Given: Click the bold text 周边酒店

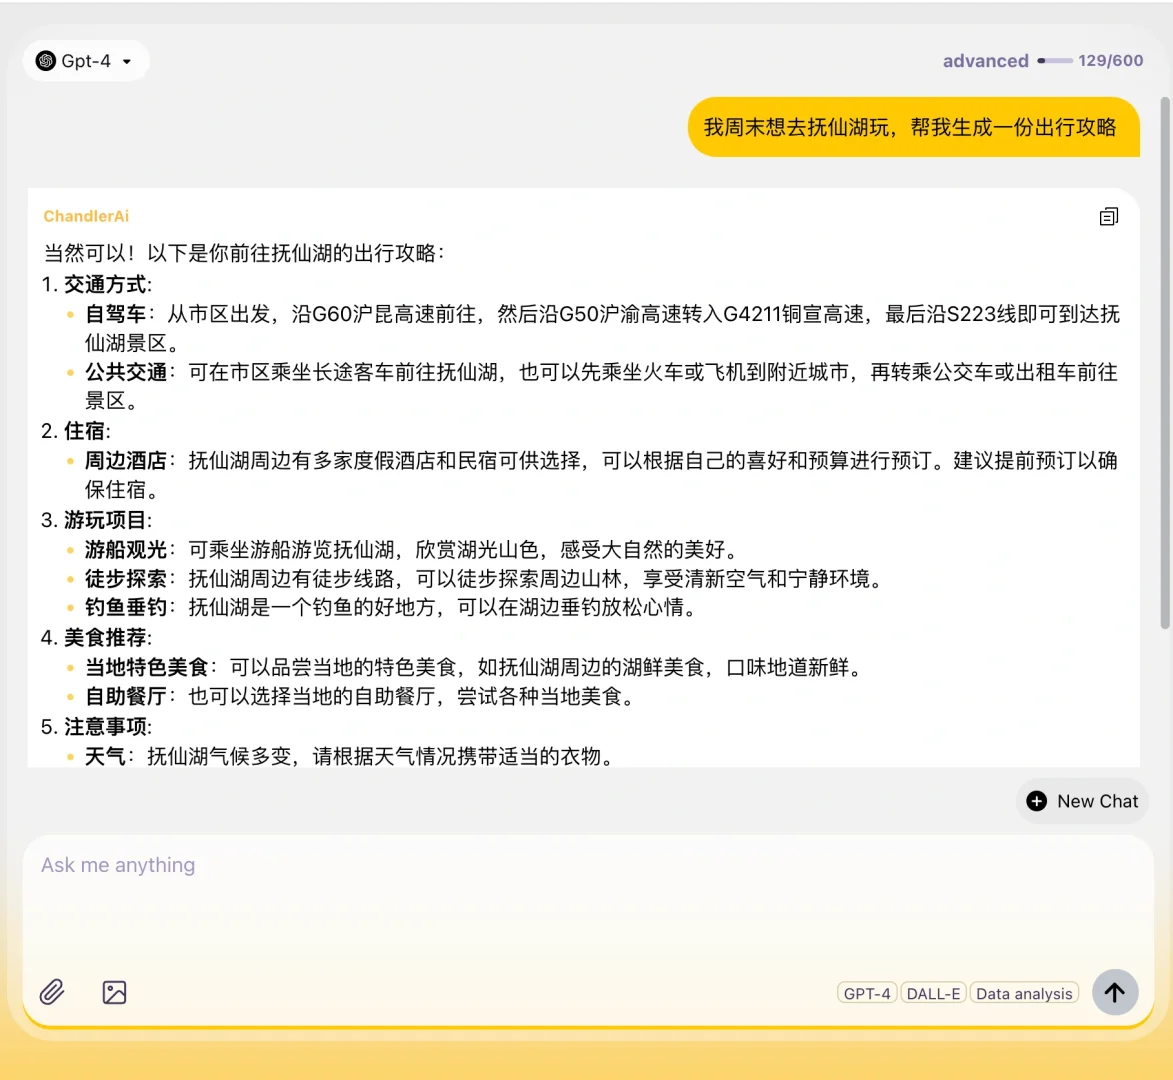Looking at the screenshot, I should click(126, 460).
